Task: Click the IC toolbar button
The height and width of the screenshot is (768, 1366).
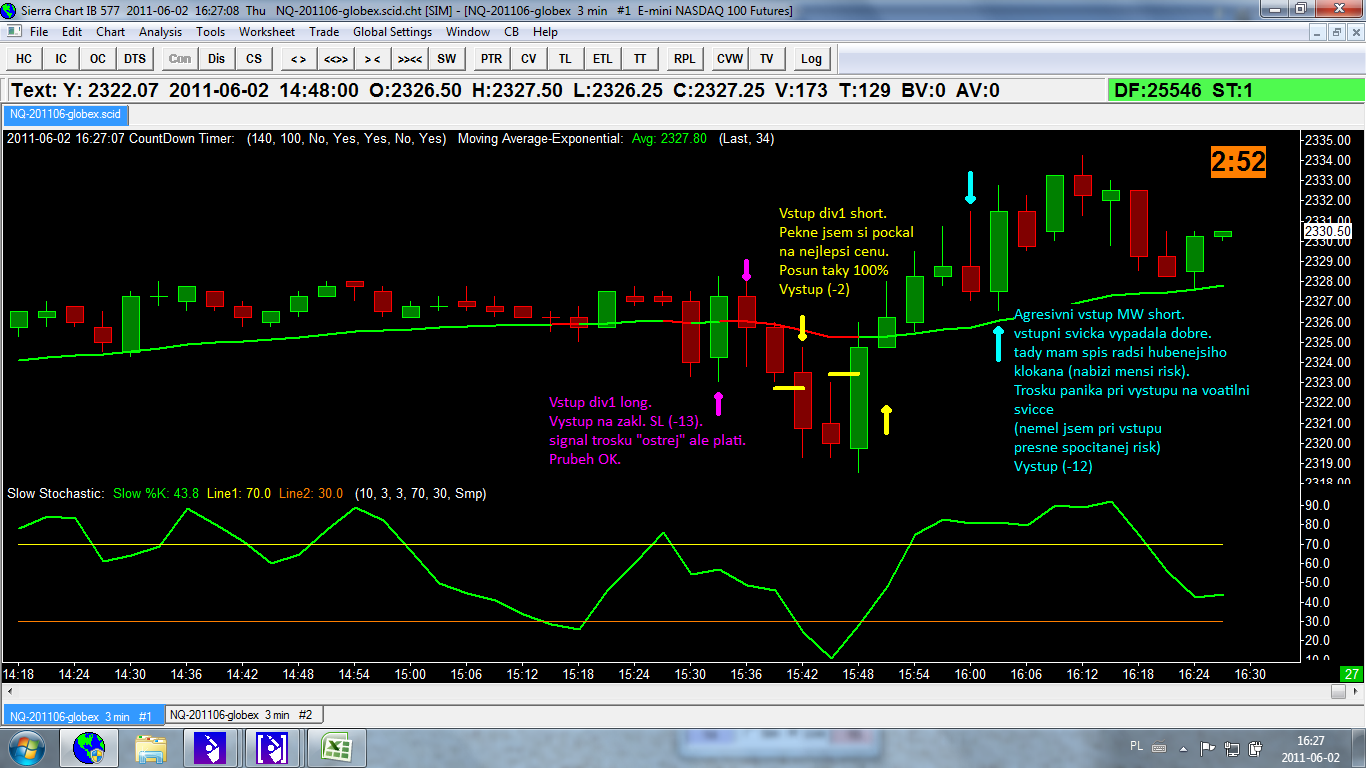Action: [x=61, y=59]
